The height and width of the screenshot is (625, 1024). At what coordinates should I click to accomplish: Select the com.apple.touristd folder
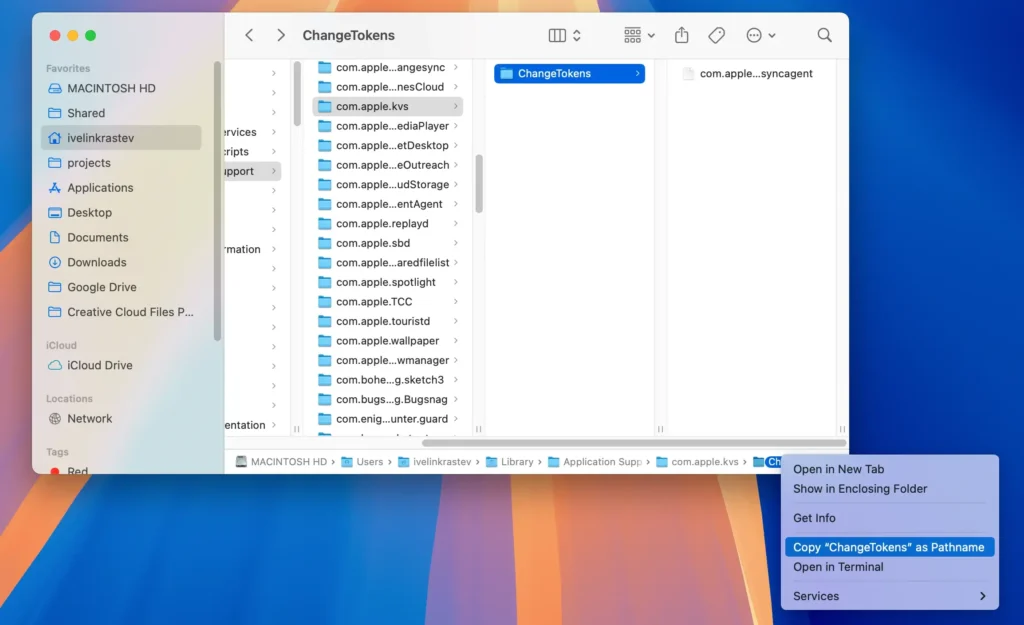388,321
